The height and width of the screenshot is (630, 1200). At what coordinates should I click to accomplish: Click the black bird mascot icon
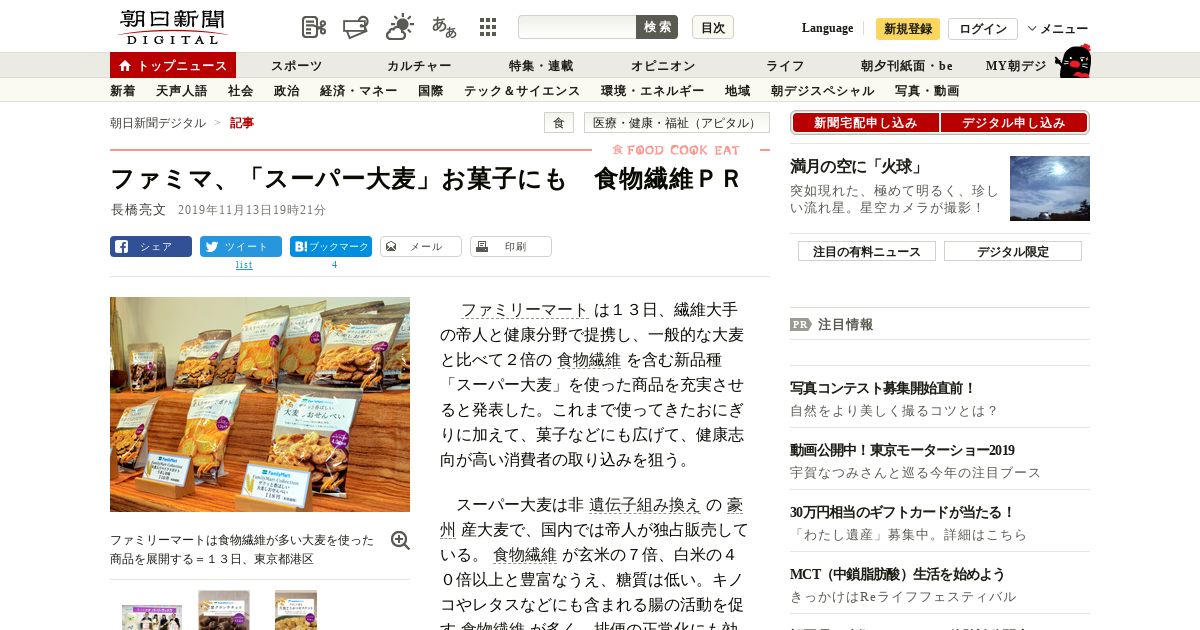tap(1073, 61)
